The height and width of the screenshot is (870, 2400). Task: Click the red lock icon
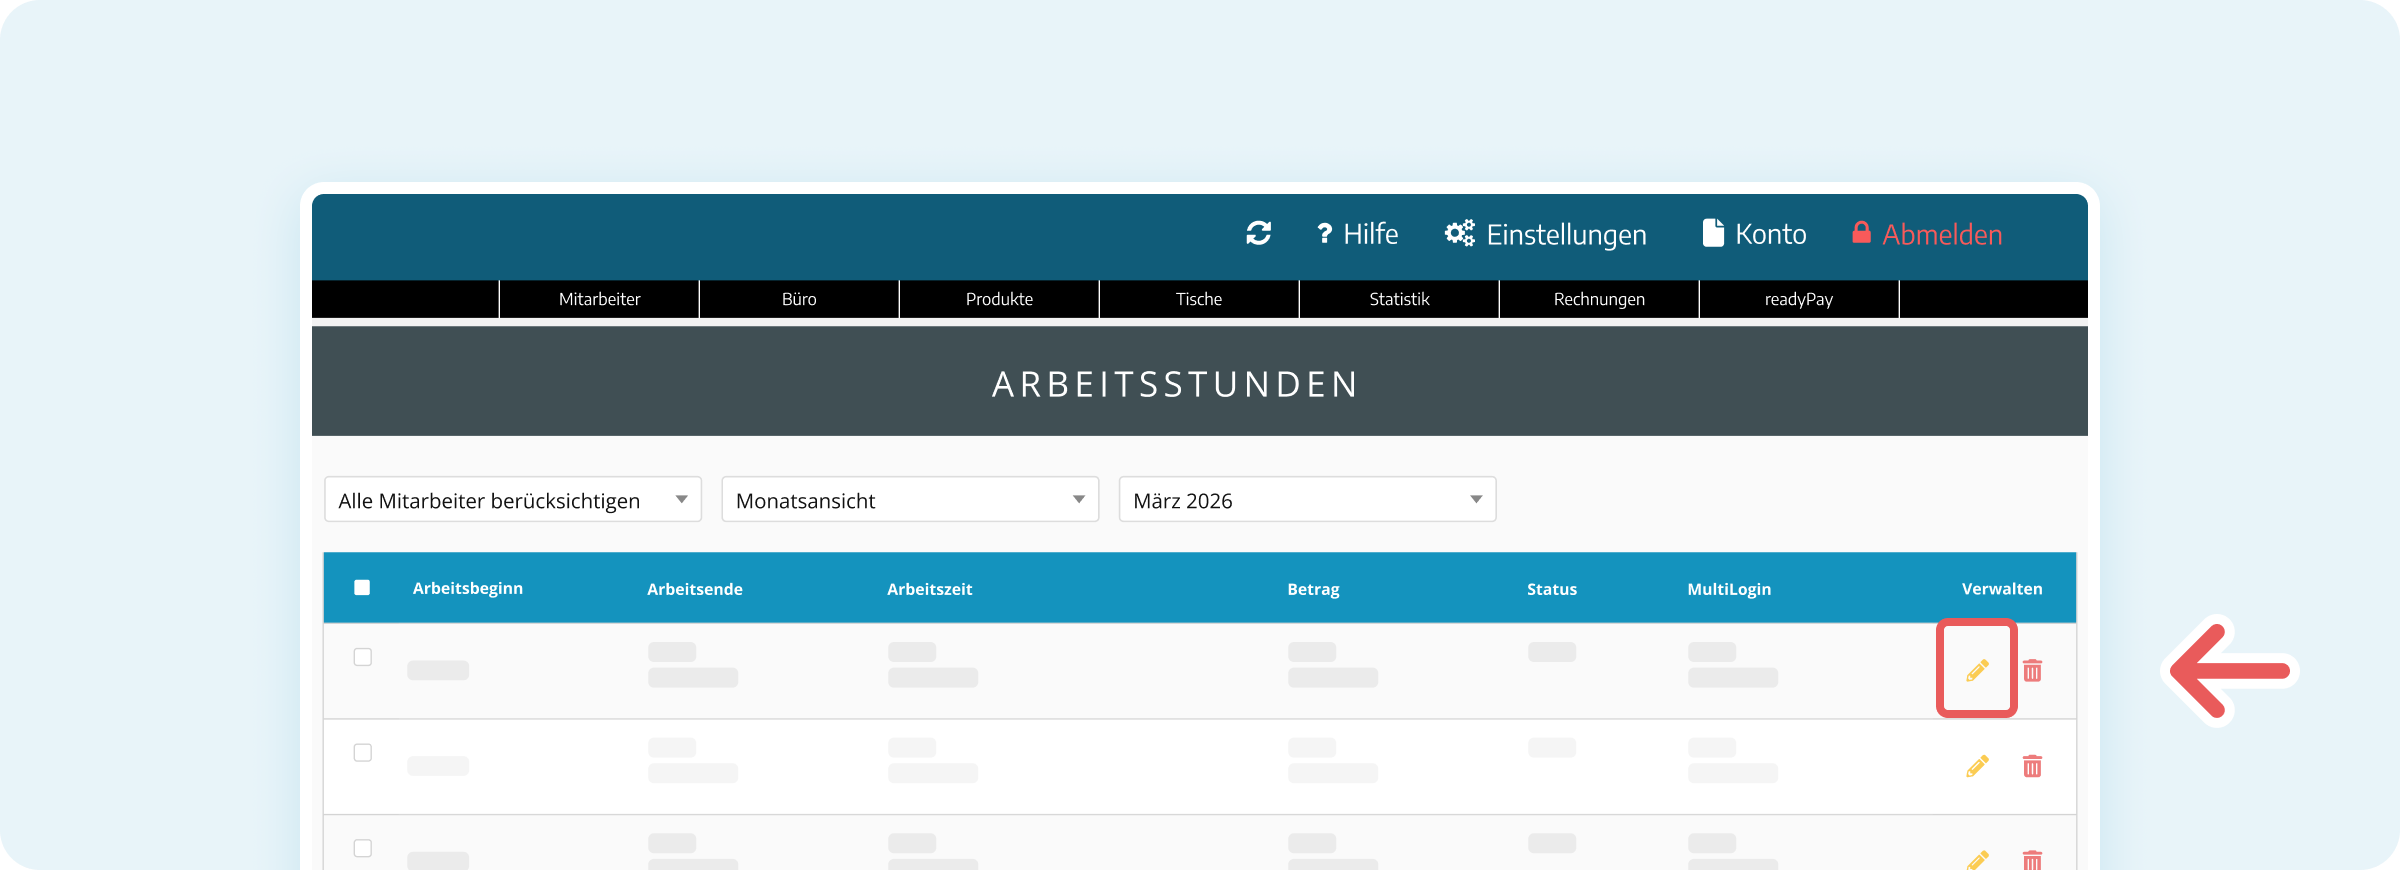tap(1861, 232)
